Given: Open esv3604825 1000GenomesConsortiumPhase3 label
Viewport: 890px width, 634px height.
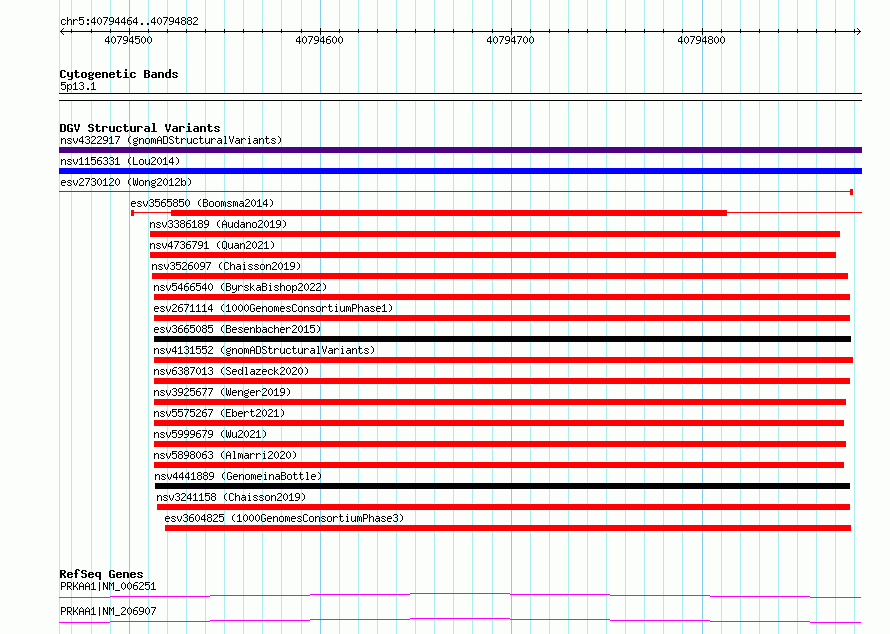Looking at the screenshot, I should 284,518.
